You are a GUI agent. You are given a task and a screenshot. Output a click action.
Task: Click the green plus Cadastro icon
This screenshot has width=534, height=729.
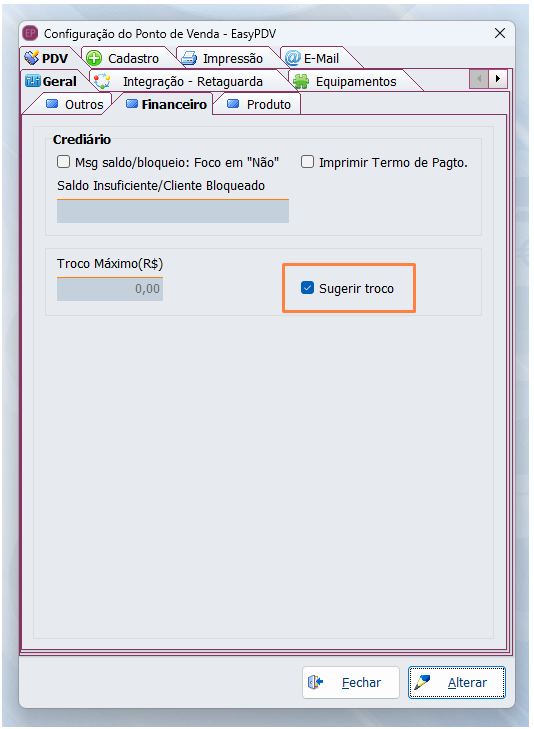pos(94,58)
